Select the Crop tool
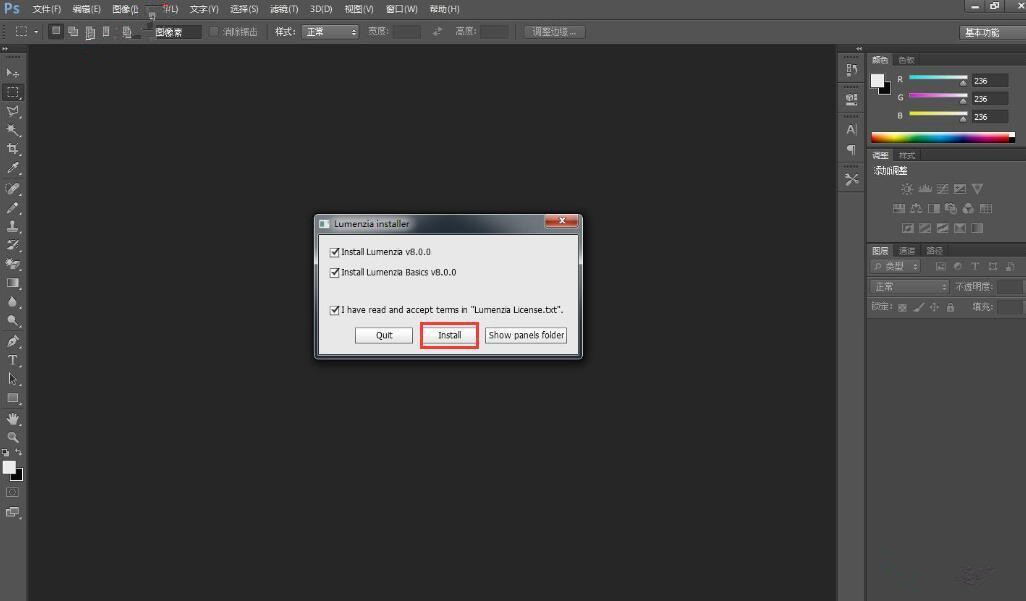 [12, 149]
